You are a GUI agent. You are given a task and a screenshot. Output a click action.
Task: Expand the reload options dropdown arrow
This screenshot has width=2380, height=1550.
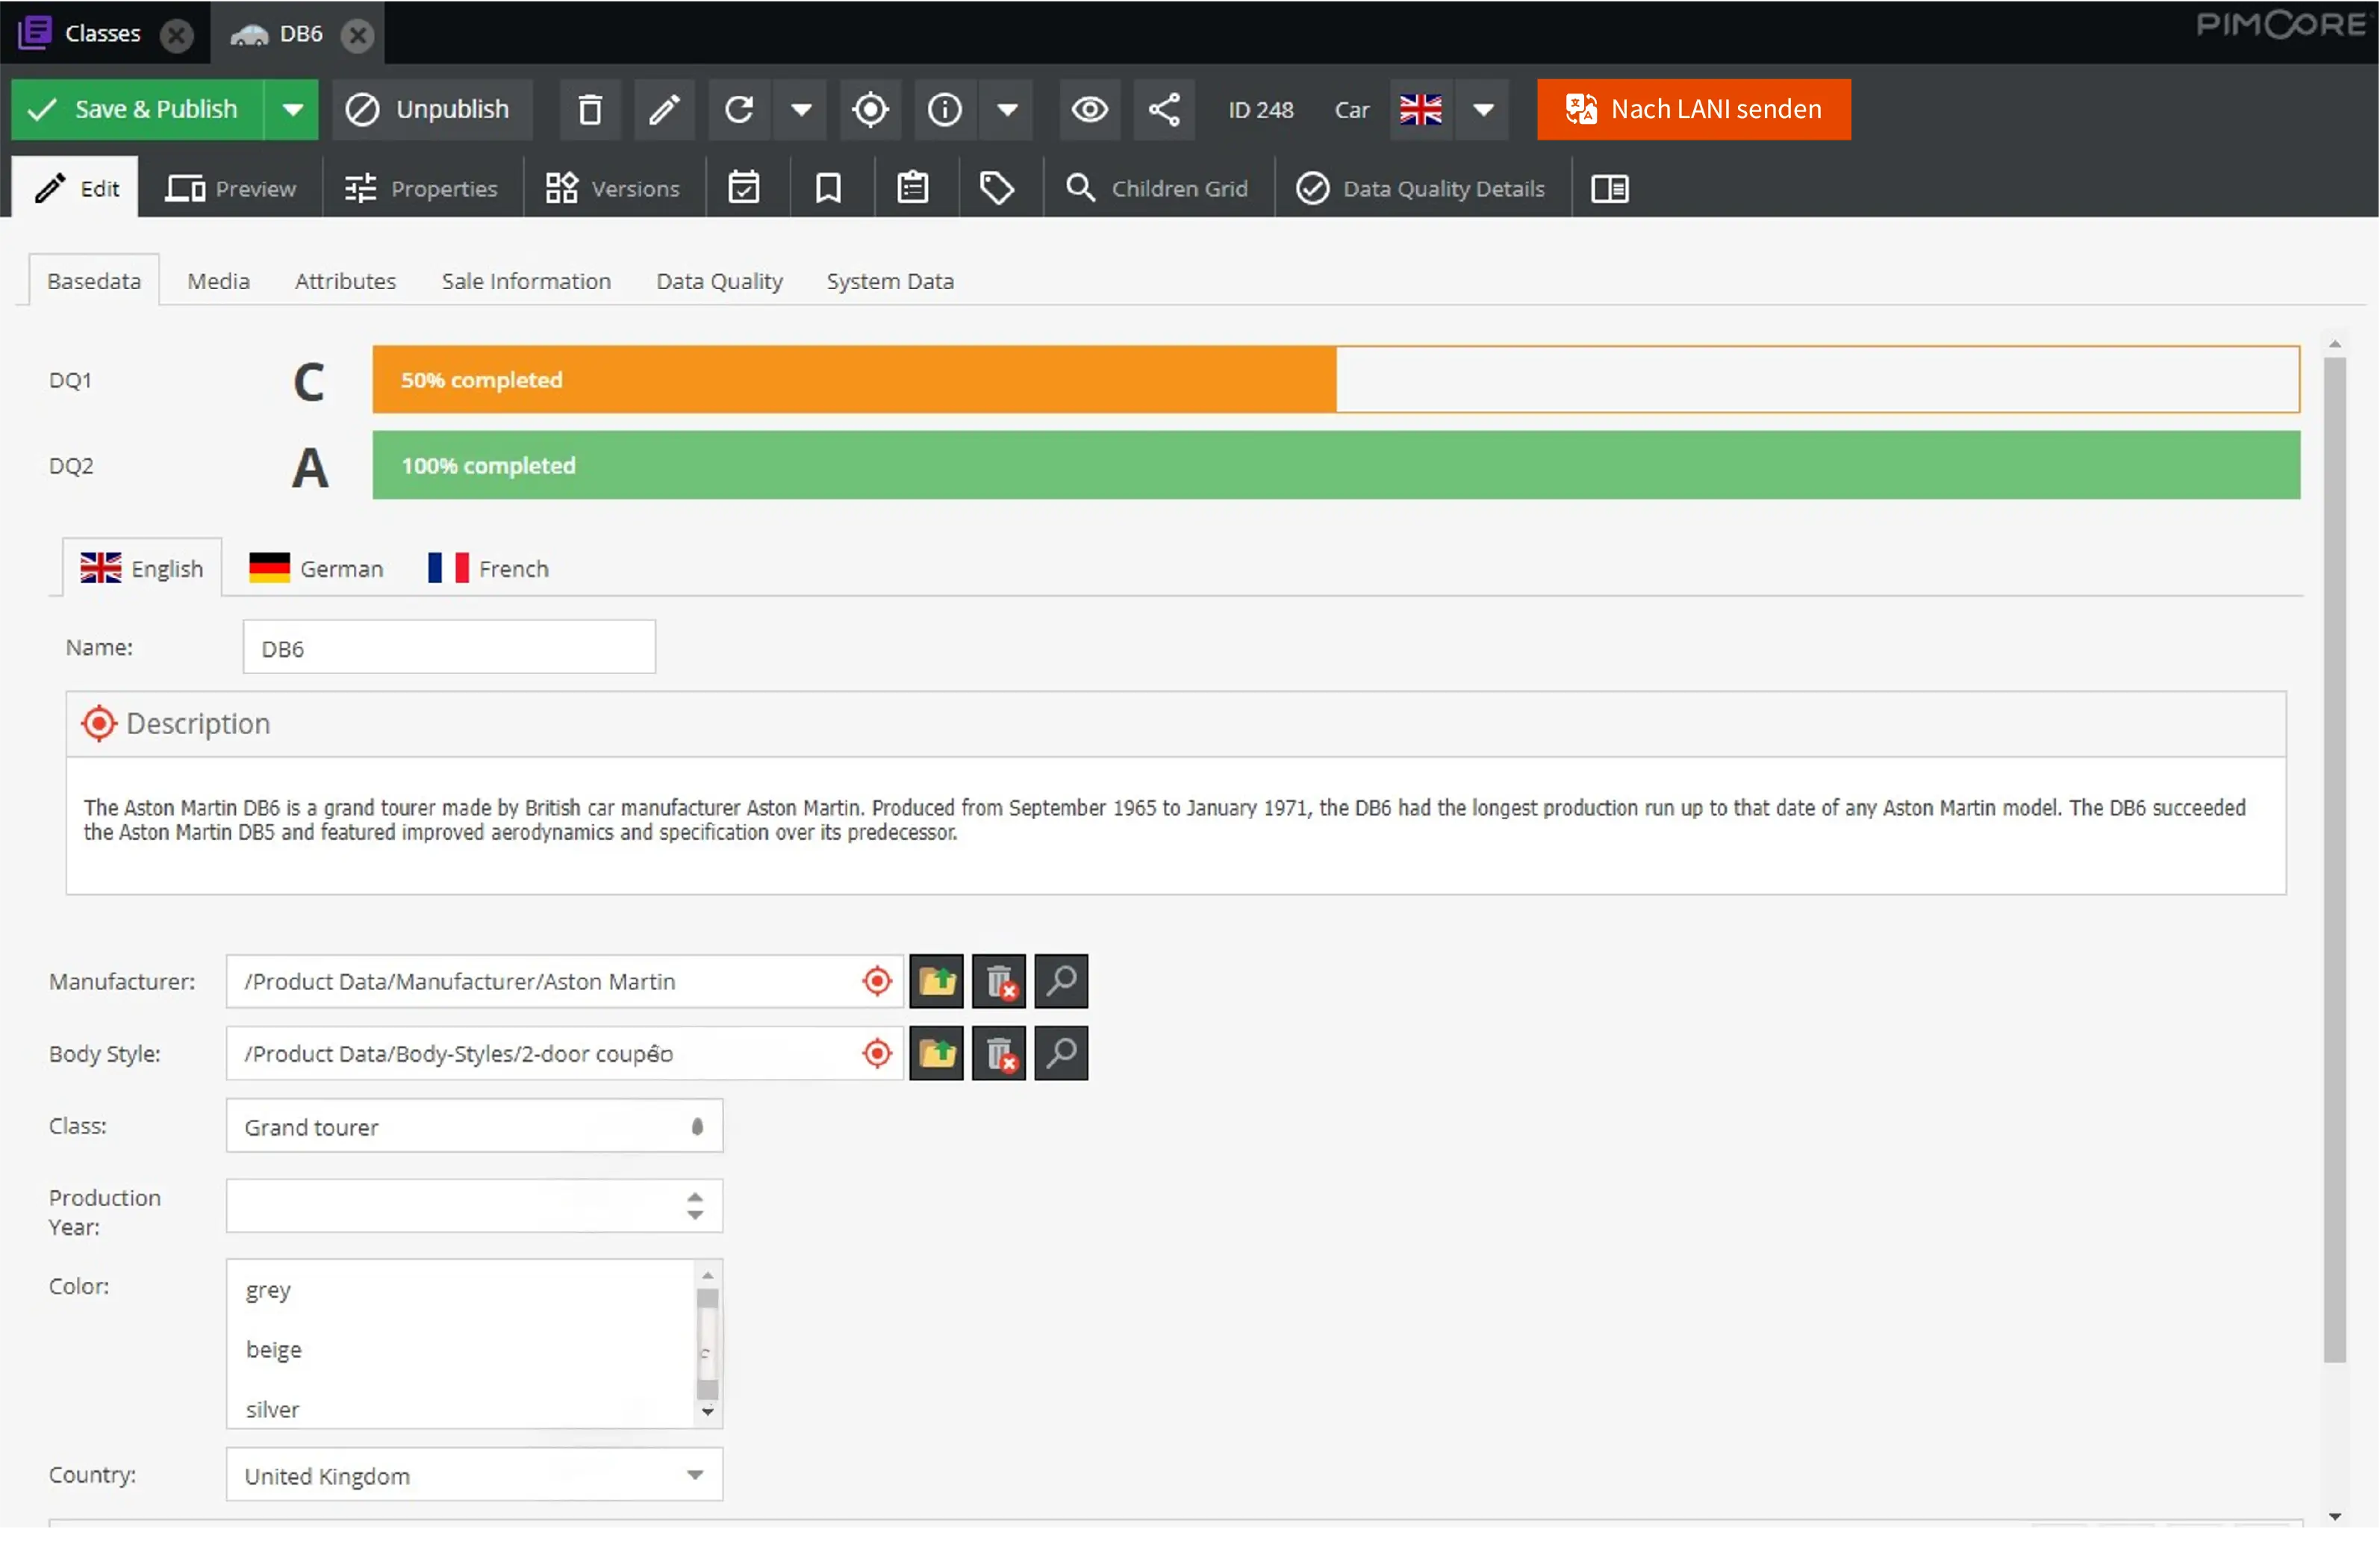801,109
